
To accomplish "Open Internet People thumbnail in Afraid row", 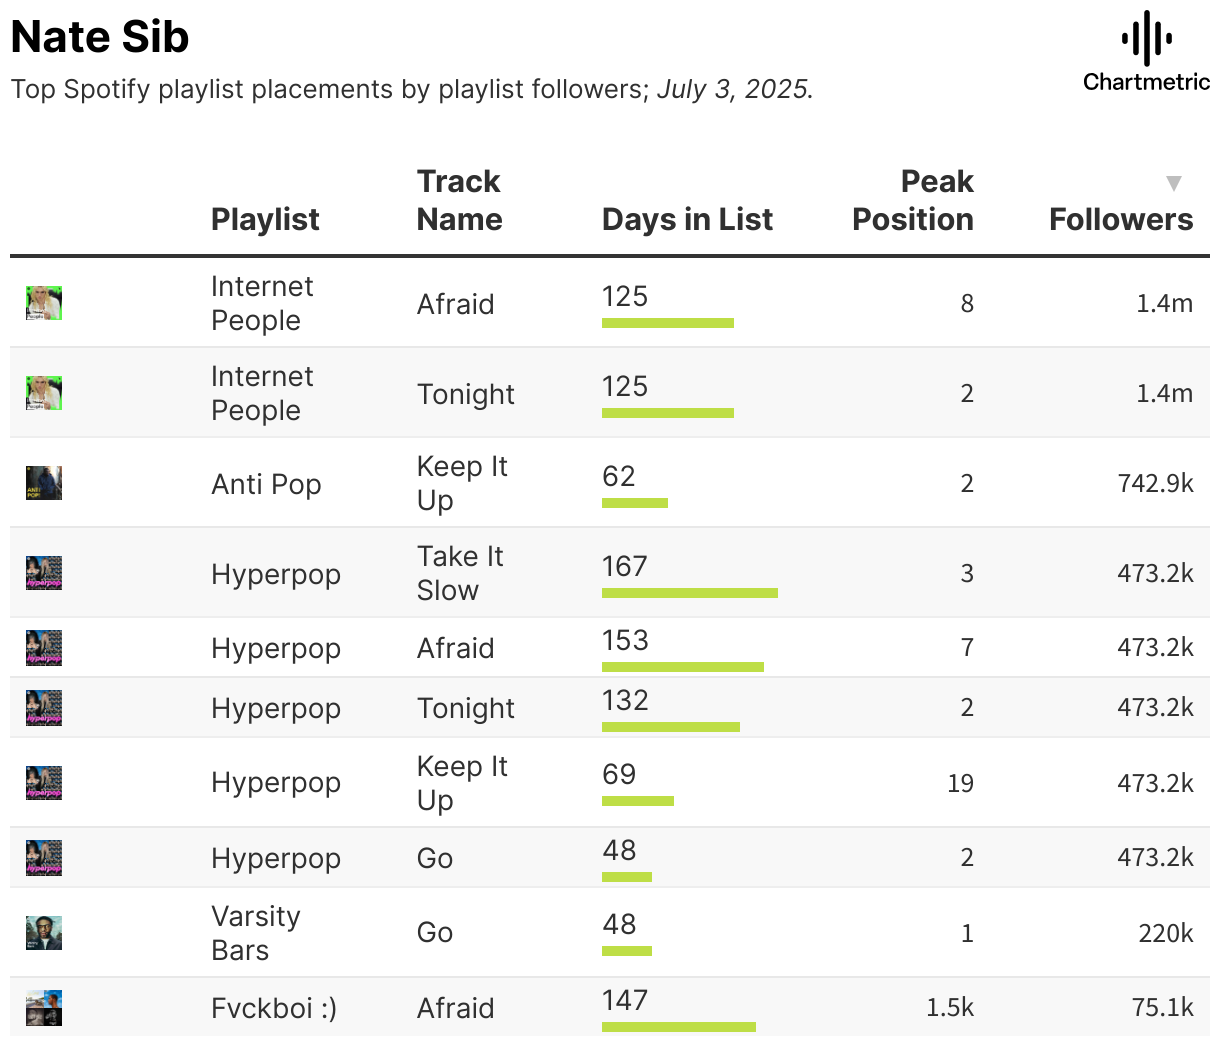I will [44, 303].
